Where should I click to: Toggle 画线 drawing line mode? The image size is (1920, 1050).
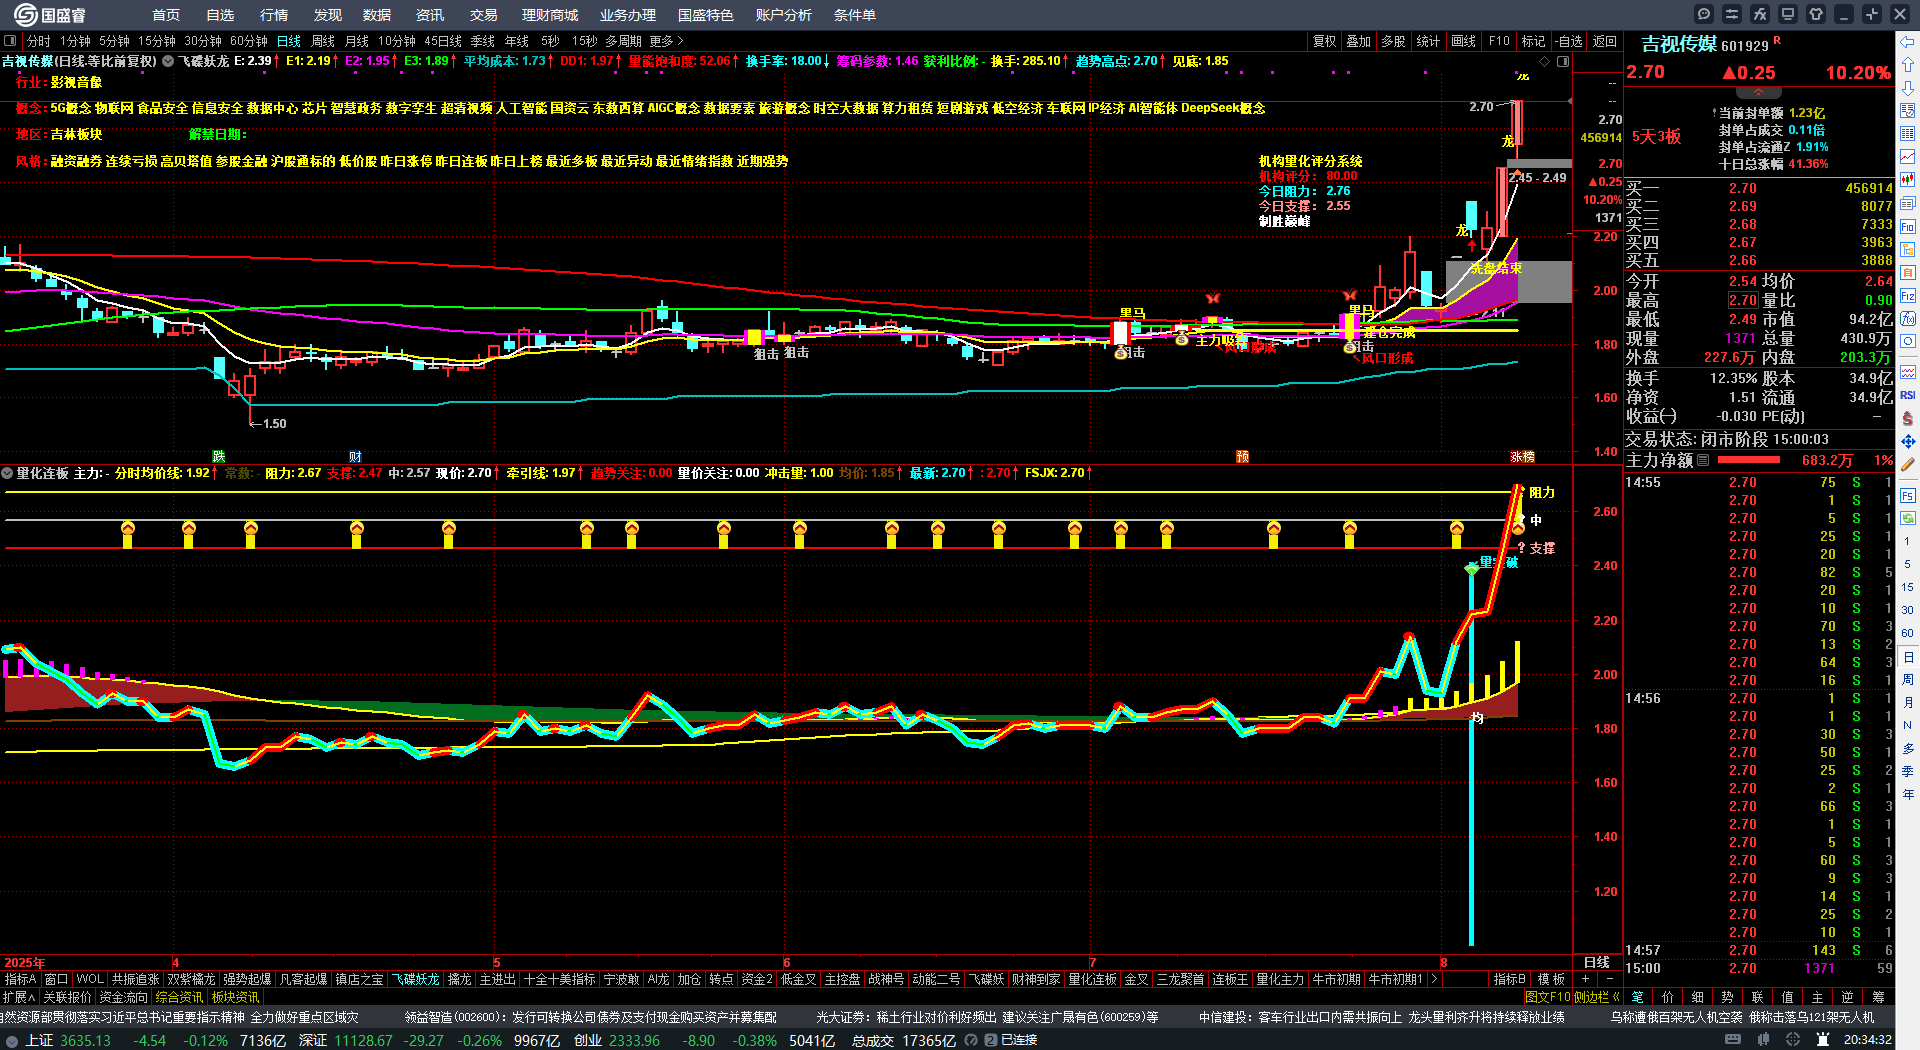pyautogui.click(x=1464, y=41)
